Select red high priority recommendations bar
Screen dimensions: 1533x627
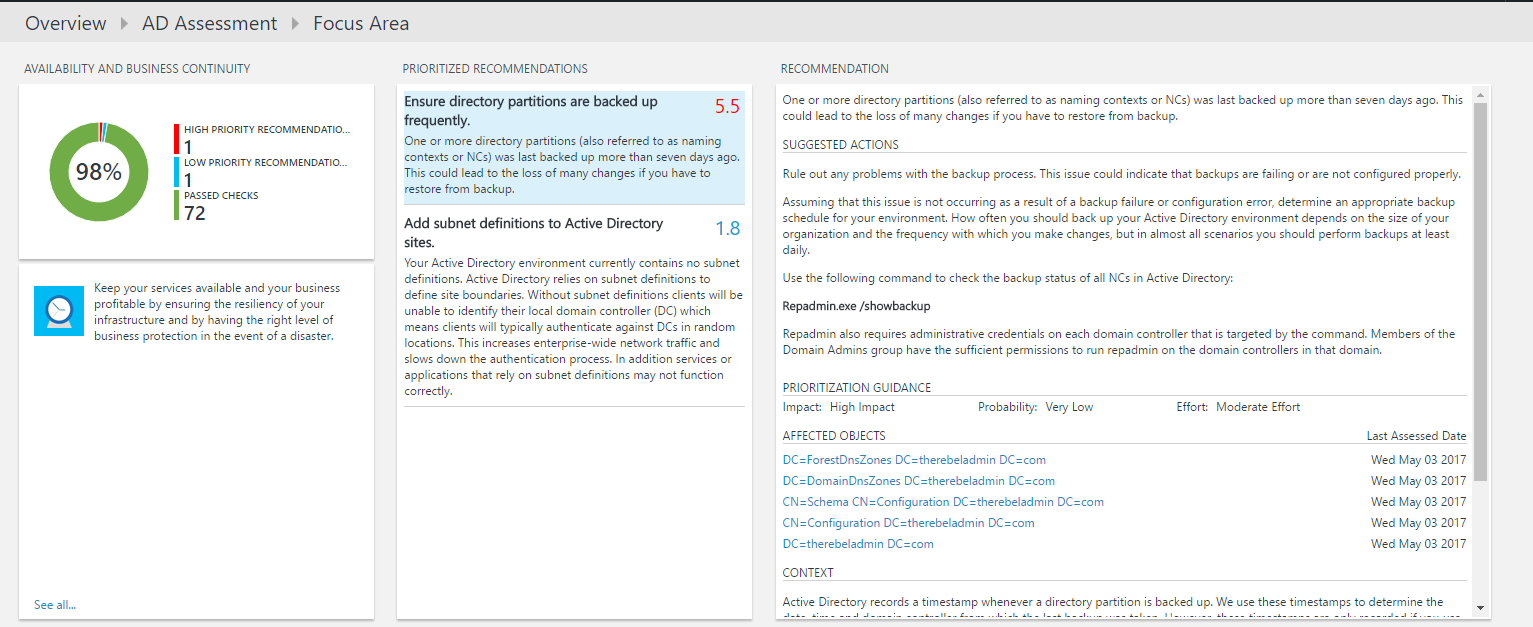[x=177, y=139]
